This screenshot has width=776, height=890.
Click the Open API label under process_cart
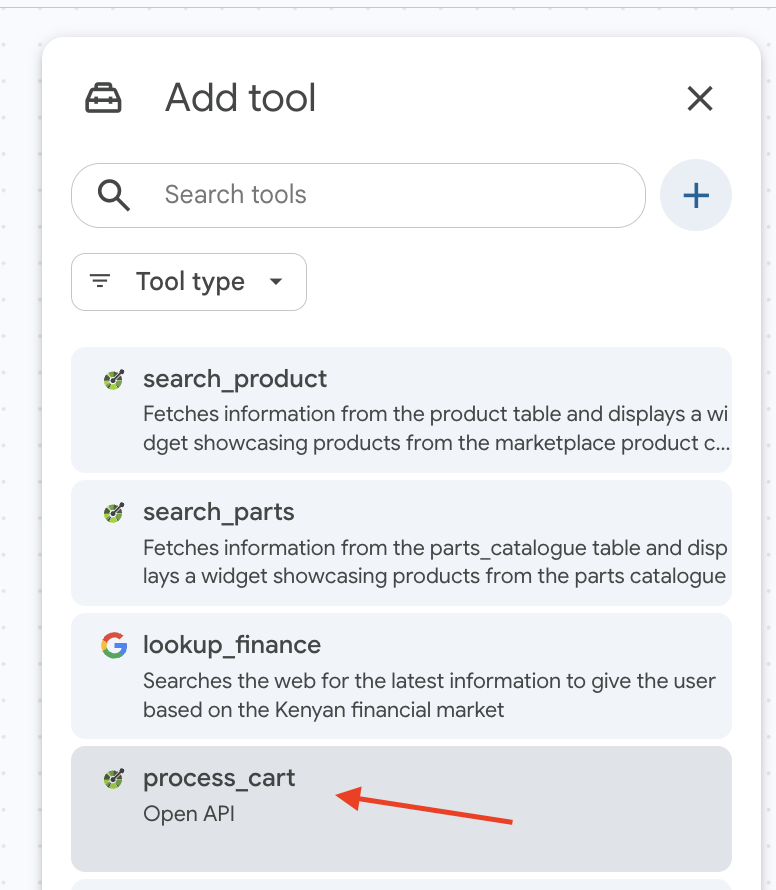(x=189, y=814)
